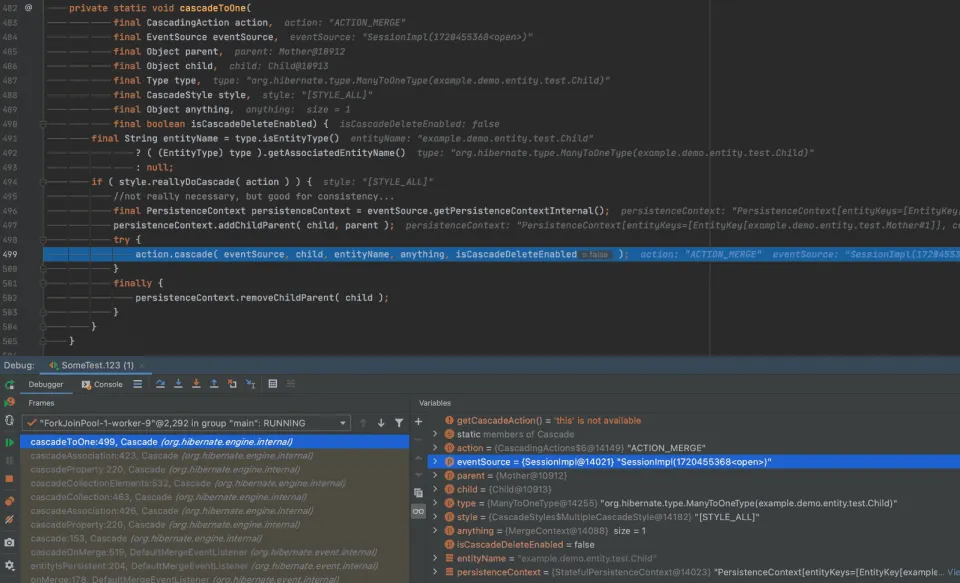Drop the current frame
The image size is (960, 583).
click(232, 384)
